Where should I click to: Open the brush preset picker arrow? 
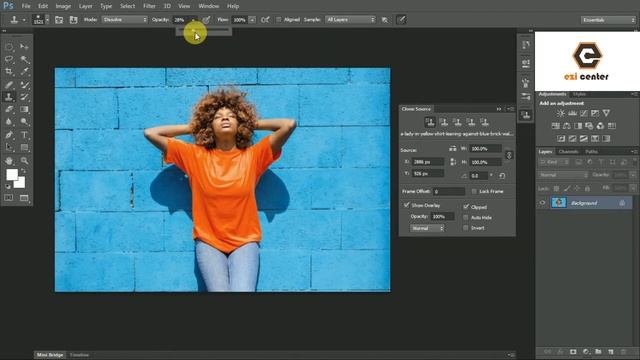click(47, 20)
